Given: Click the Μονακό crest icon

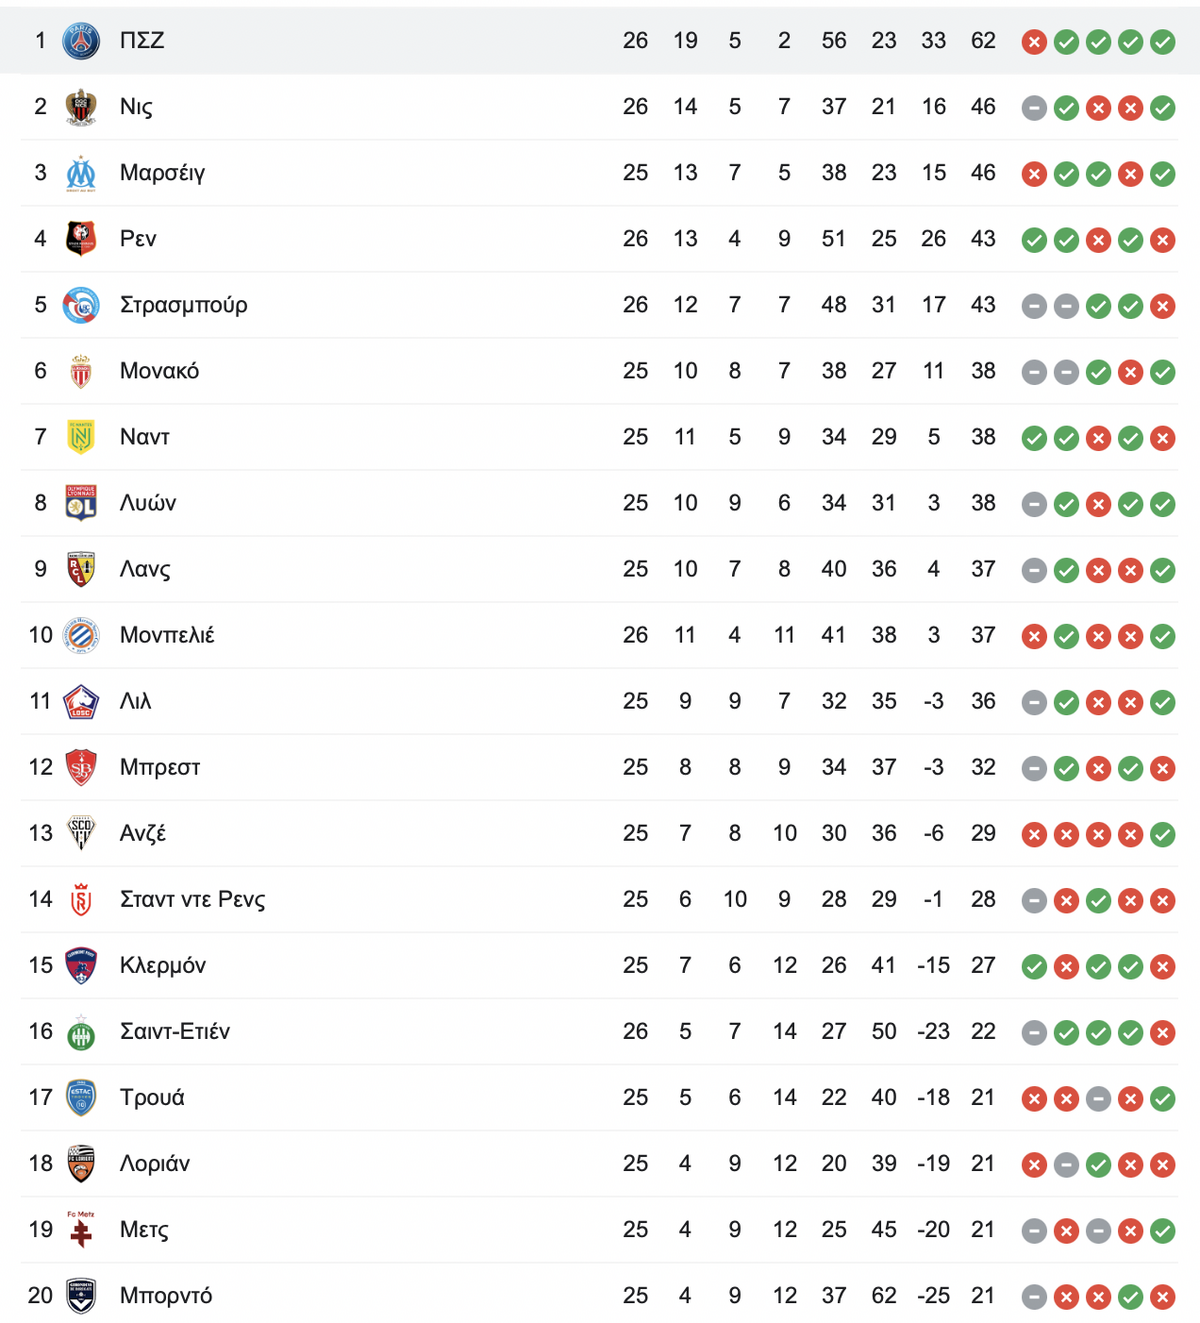Looking at the screenshot, I should tap(81, 371).
